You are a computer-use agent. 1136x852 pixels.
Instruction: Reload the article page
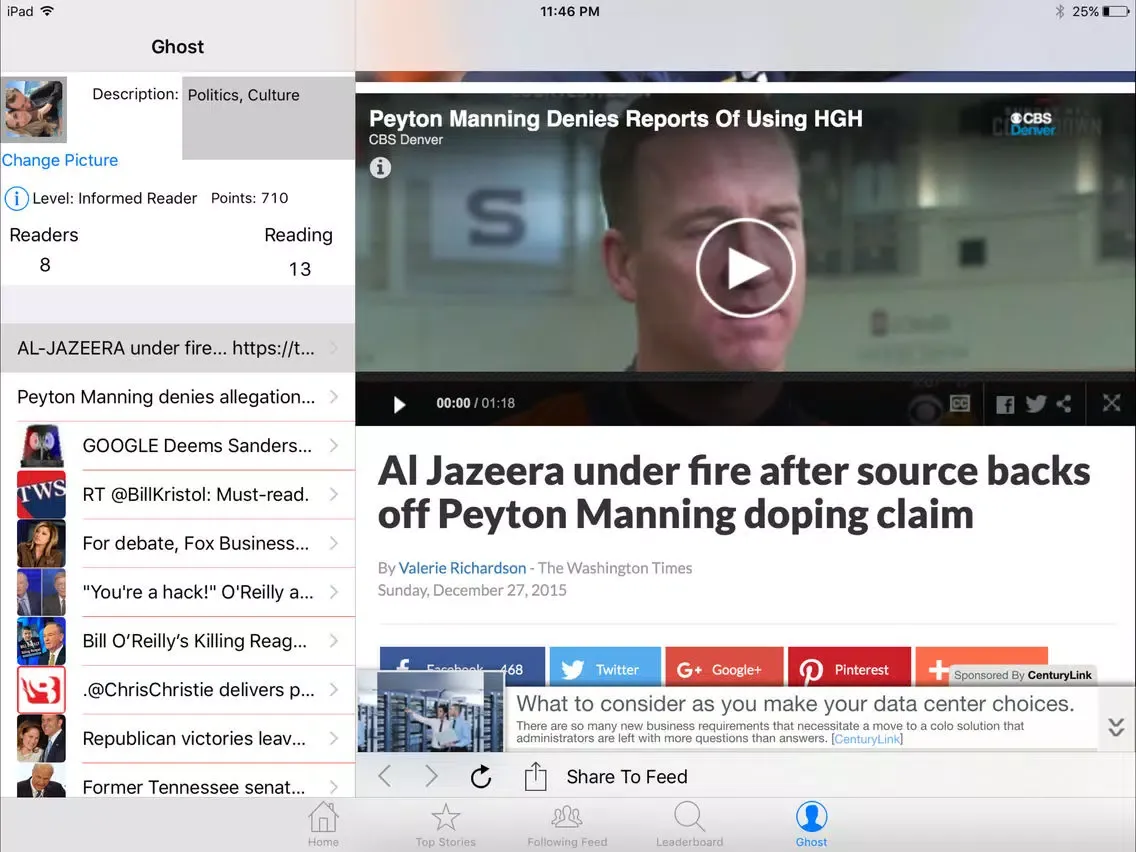480,777
